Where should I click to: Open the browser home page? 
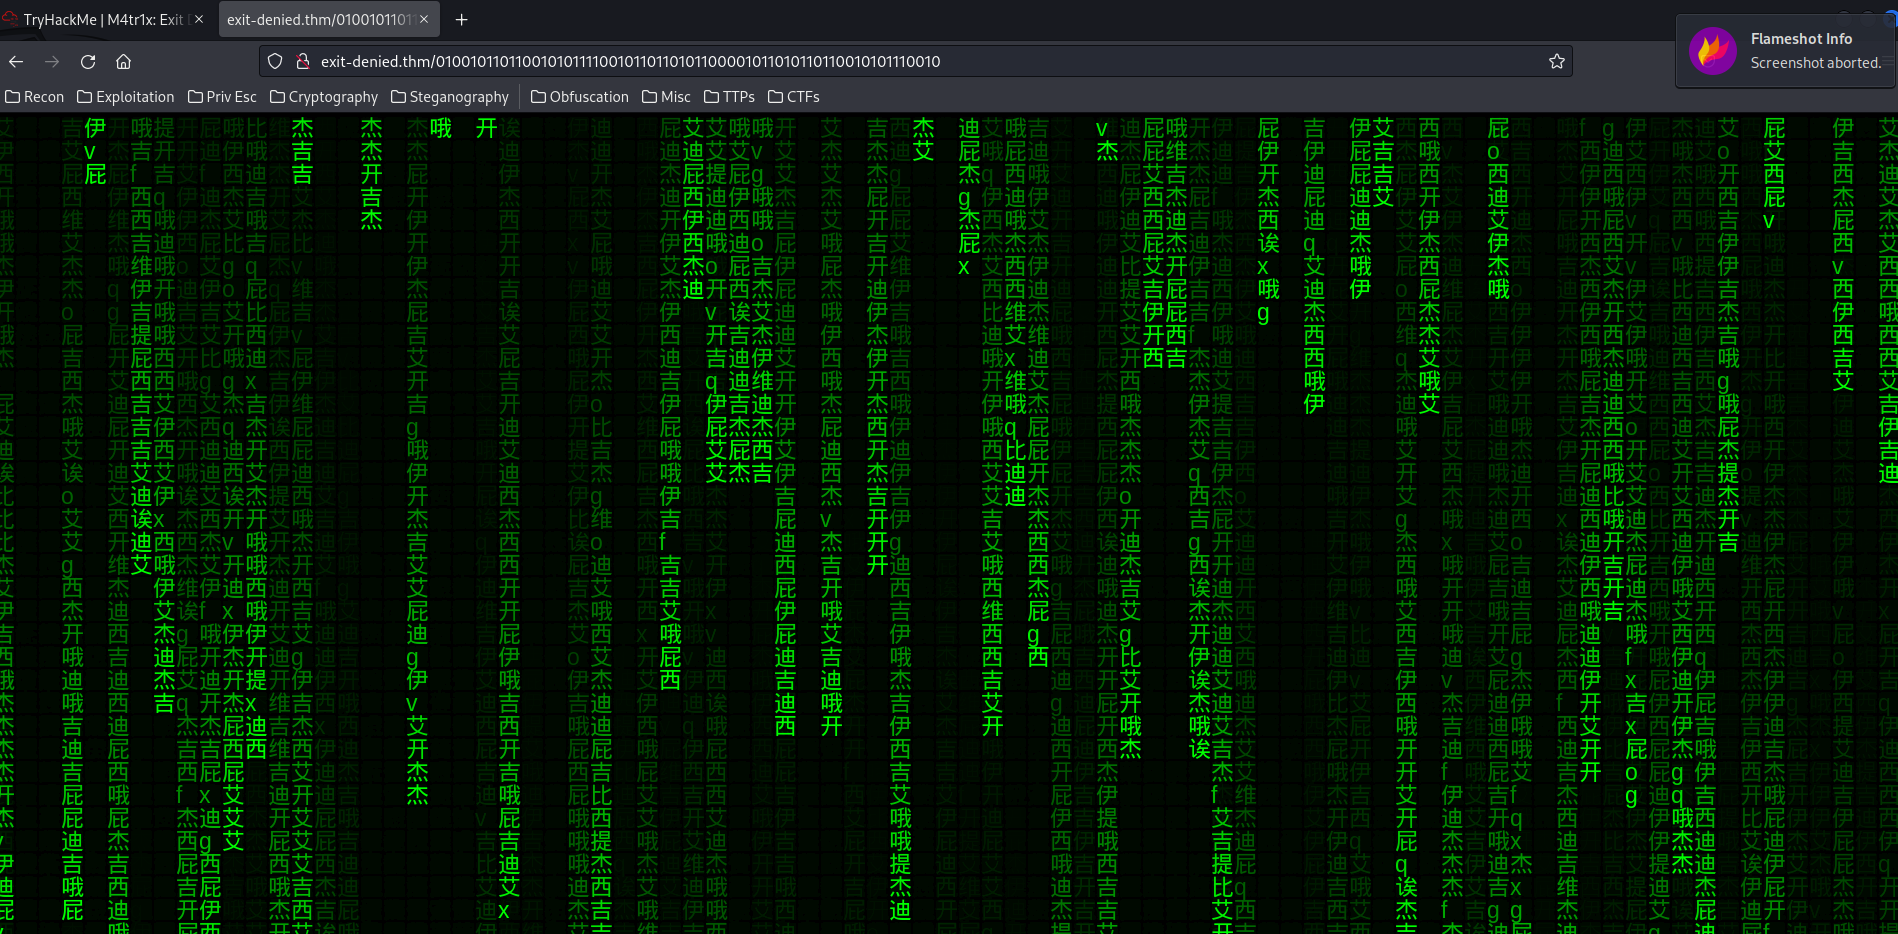tap(124, 62)
